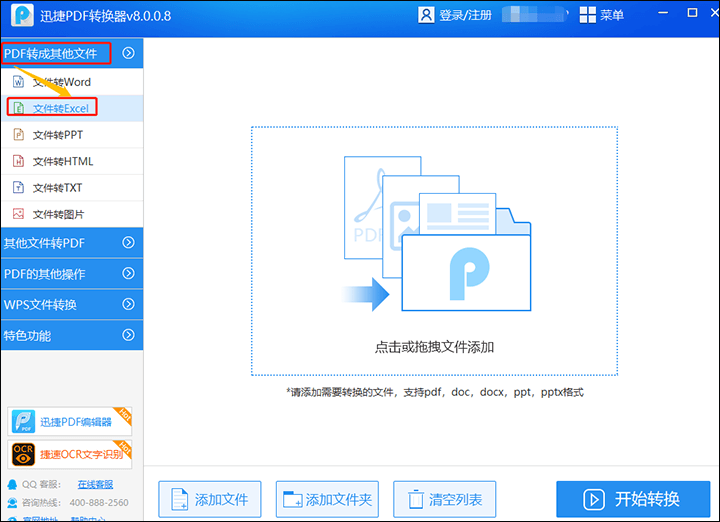The image size is (720, 522).
Task: Choose 文件转PPT option
Action: (x=58, y=135)
